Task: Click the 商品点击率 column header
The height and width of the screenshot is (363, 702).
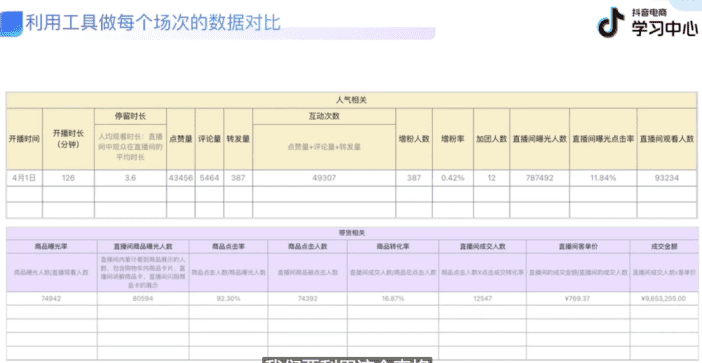Action: point(228,247)
